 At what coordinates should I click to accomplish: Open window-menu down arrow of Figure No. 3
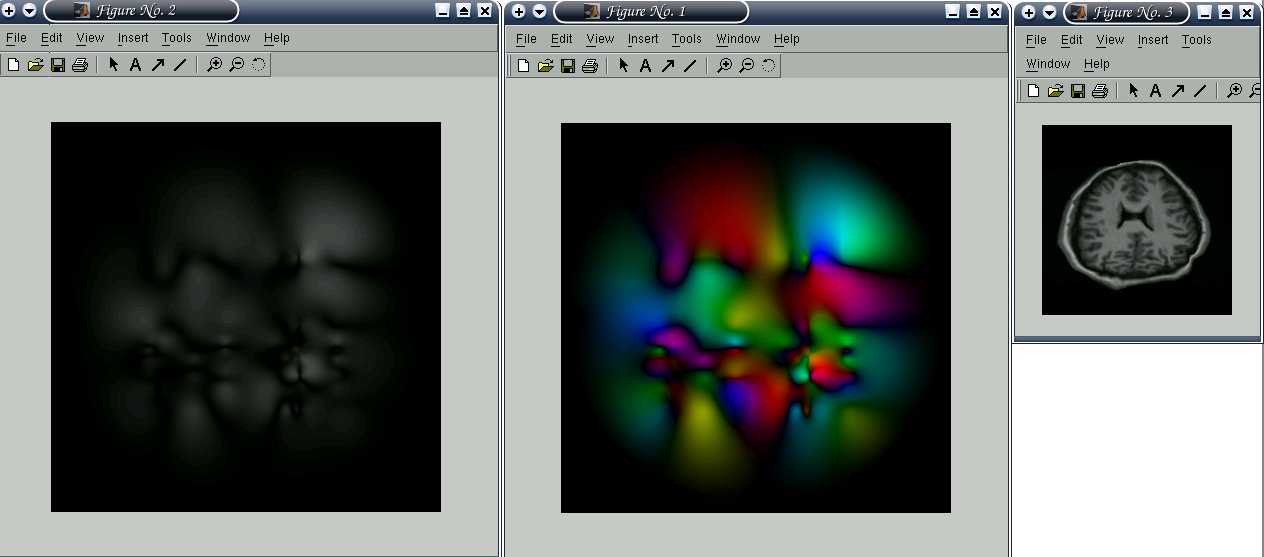1049,12
